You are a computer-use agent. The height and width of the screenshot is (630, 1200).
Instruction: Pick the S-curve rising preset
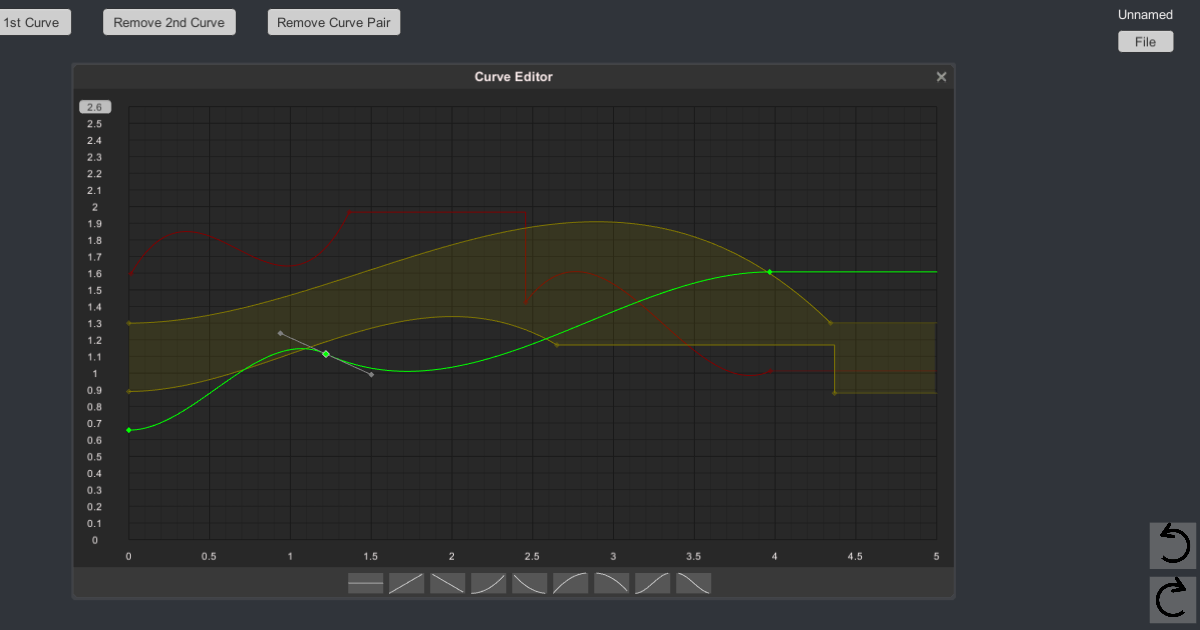(x=652, y=582)
